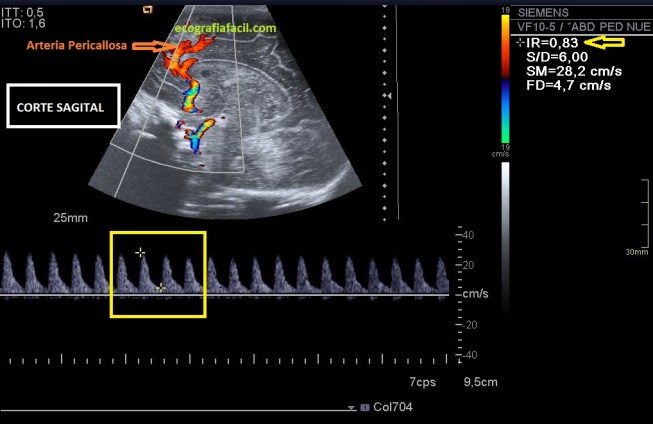Screen dimensions: 653x424
Task: Click the small icon left of Col704
Action: [365, 408]
